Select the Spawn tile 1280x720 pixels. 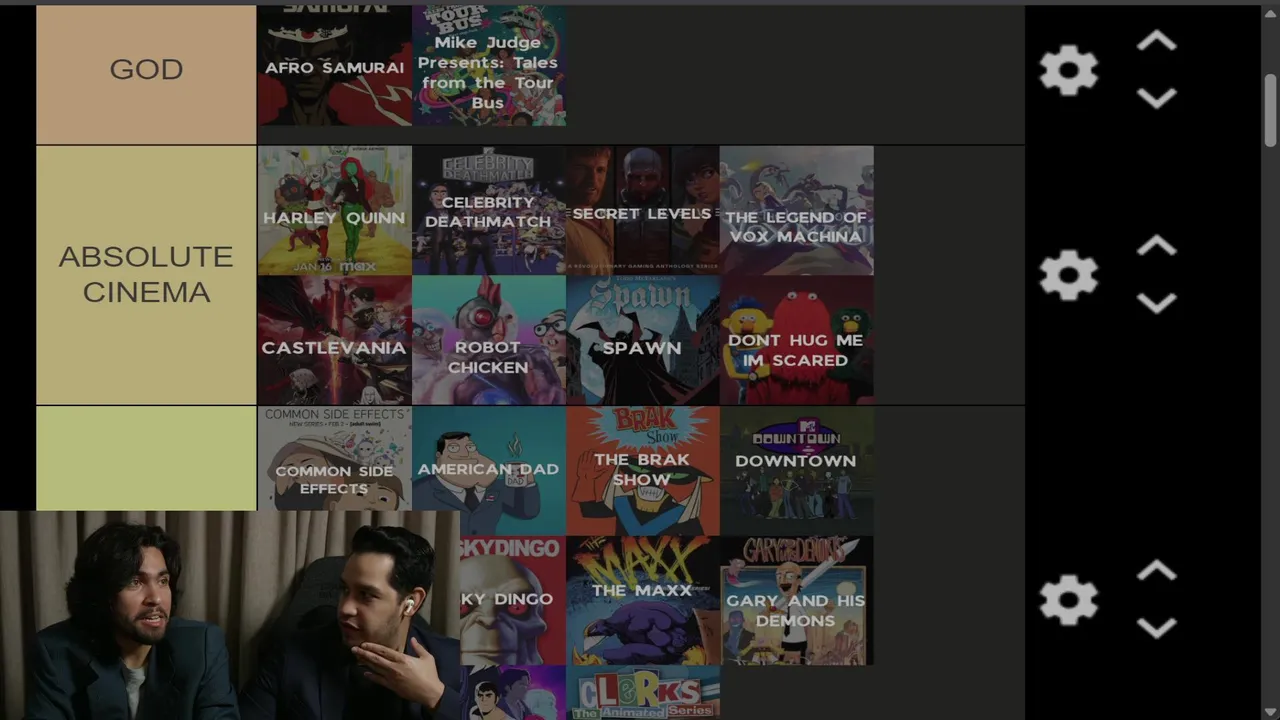coord(643,340)
